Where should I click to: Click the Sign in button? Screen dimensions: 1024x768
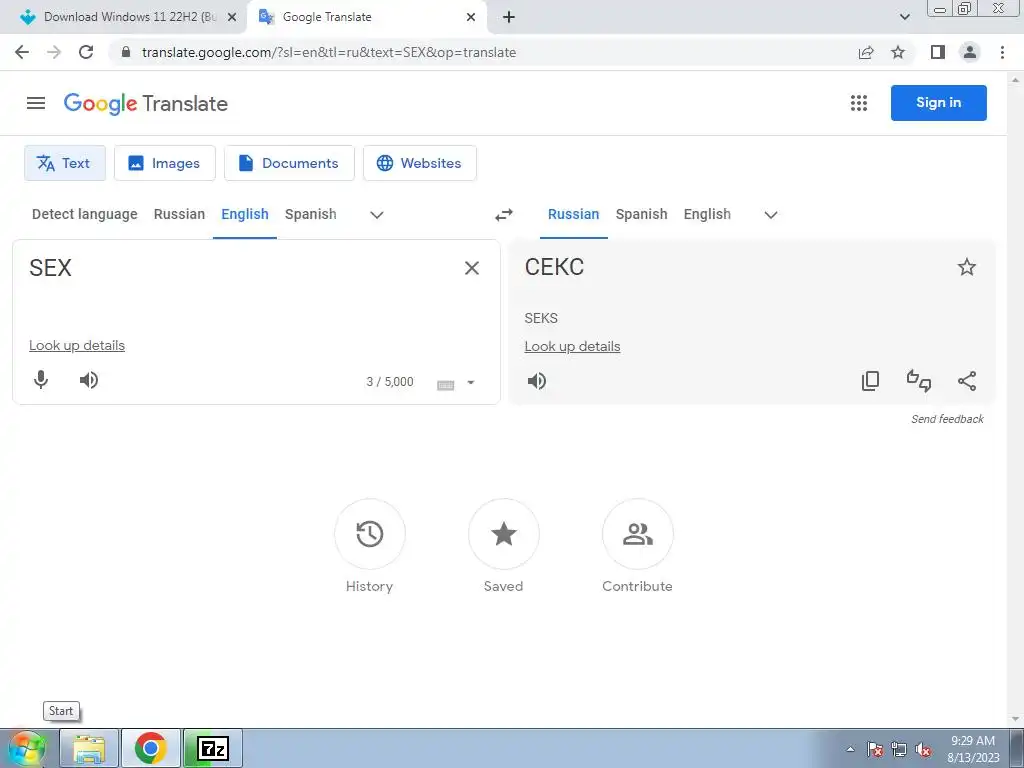click(x=938, y=103)
